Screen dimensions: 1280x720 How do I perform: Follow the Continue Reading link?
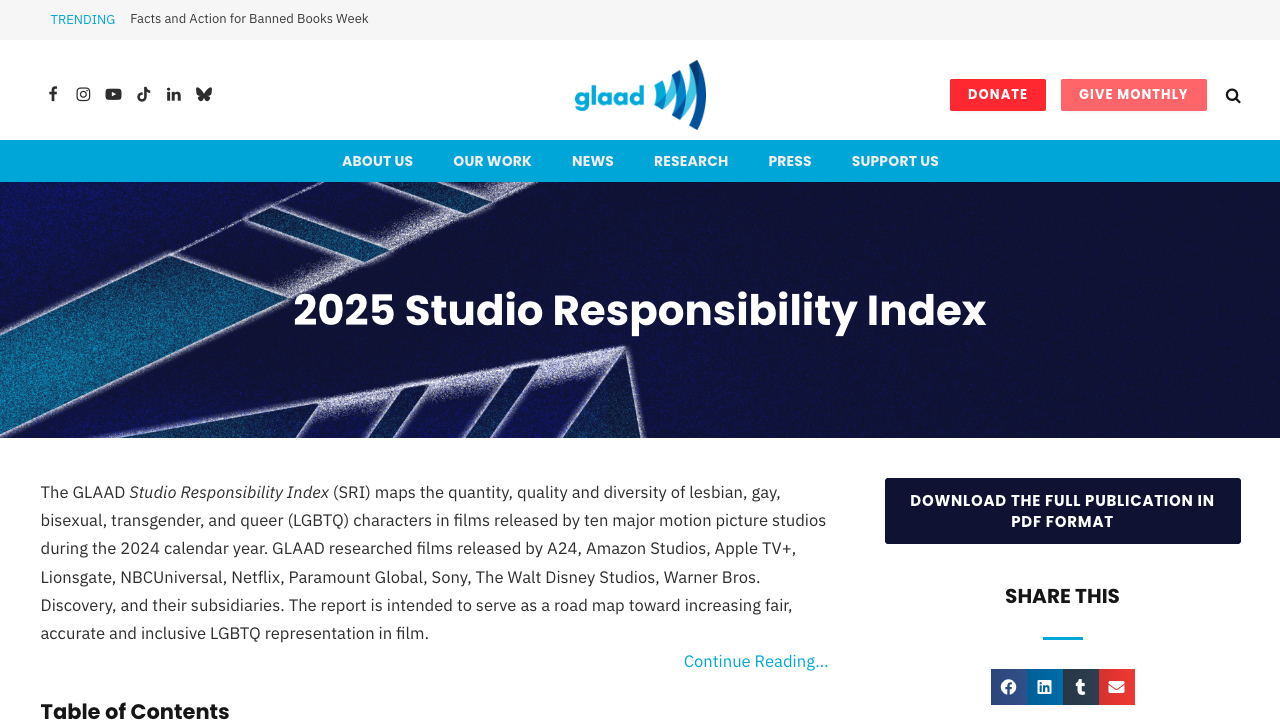click(756, 661)
